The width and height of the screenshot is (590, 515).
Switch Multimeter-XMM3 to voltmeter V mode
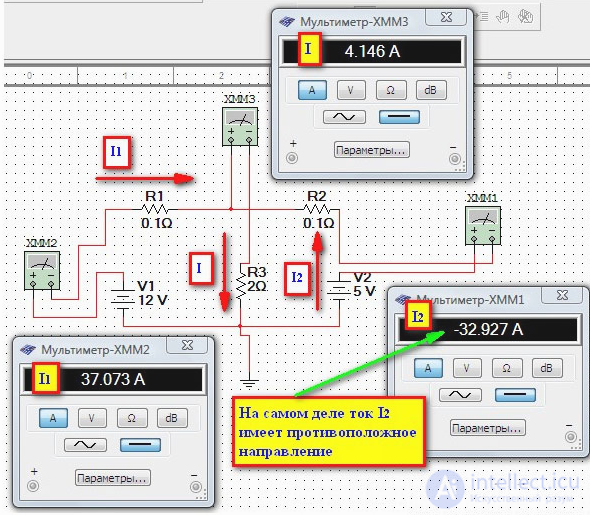coord(351,90)
